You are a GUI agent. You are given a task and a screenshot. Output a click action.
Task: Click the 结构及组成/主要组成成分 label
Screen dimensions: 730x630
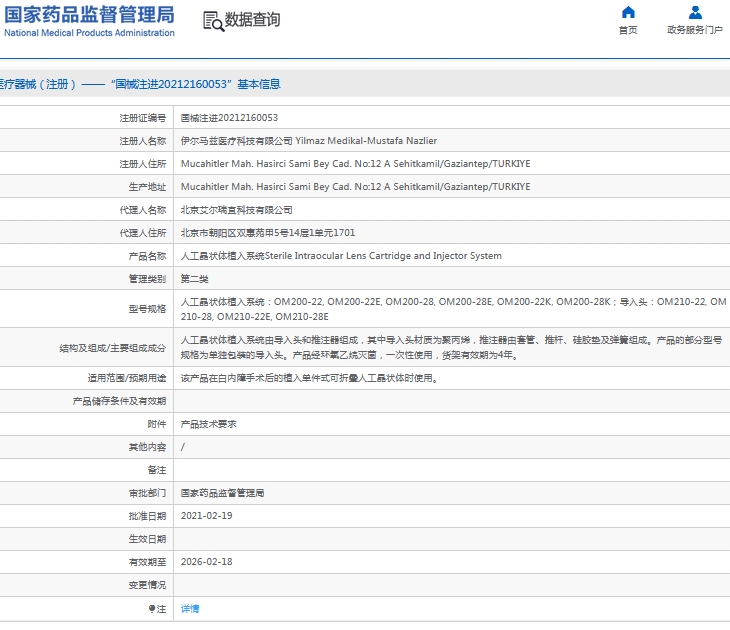(113, 348)
